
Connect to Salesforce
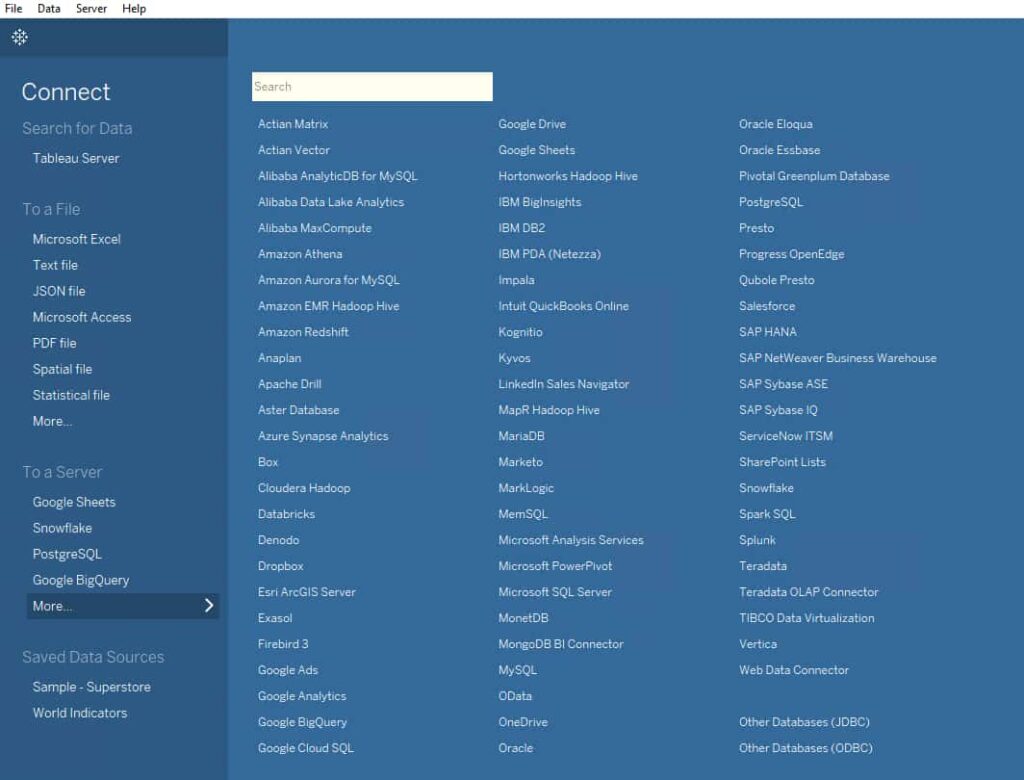[x=767, y=306]
